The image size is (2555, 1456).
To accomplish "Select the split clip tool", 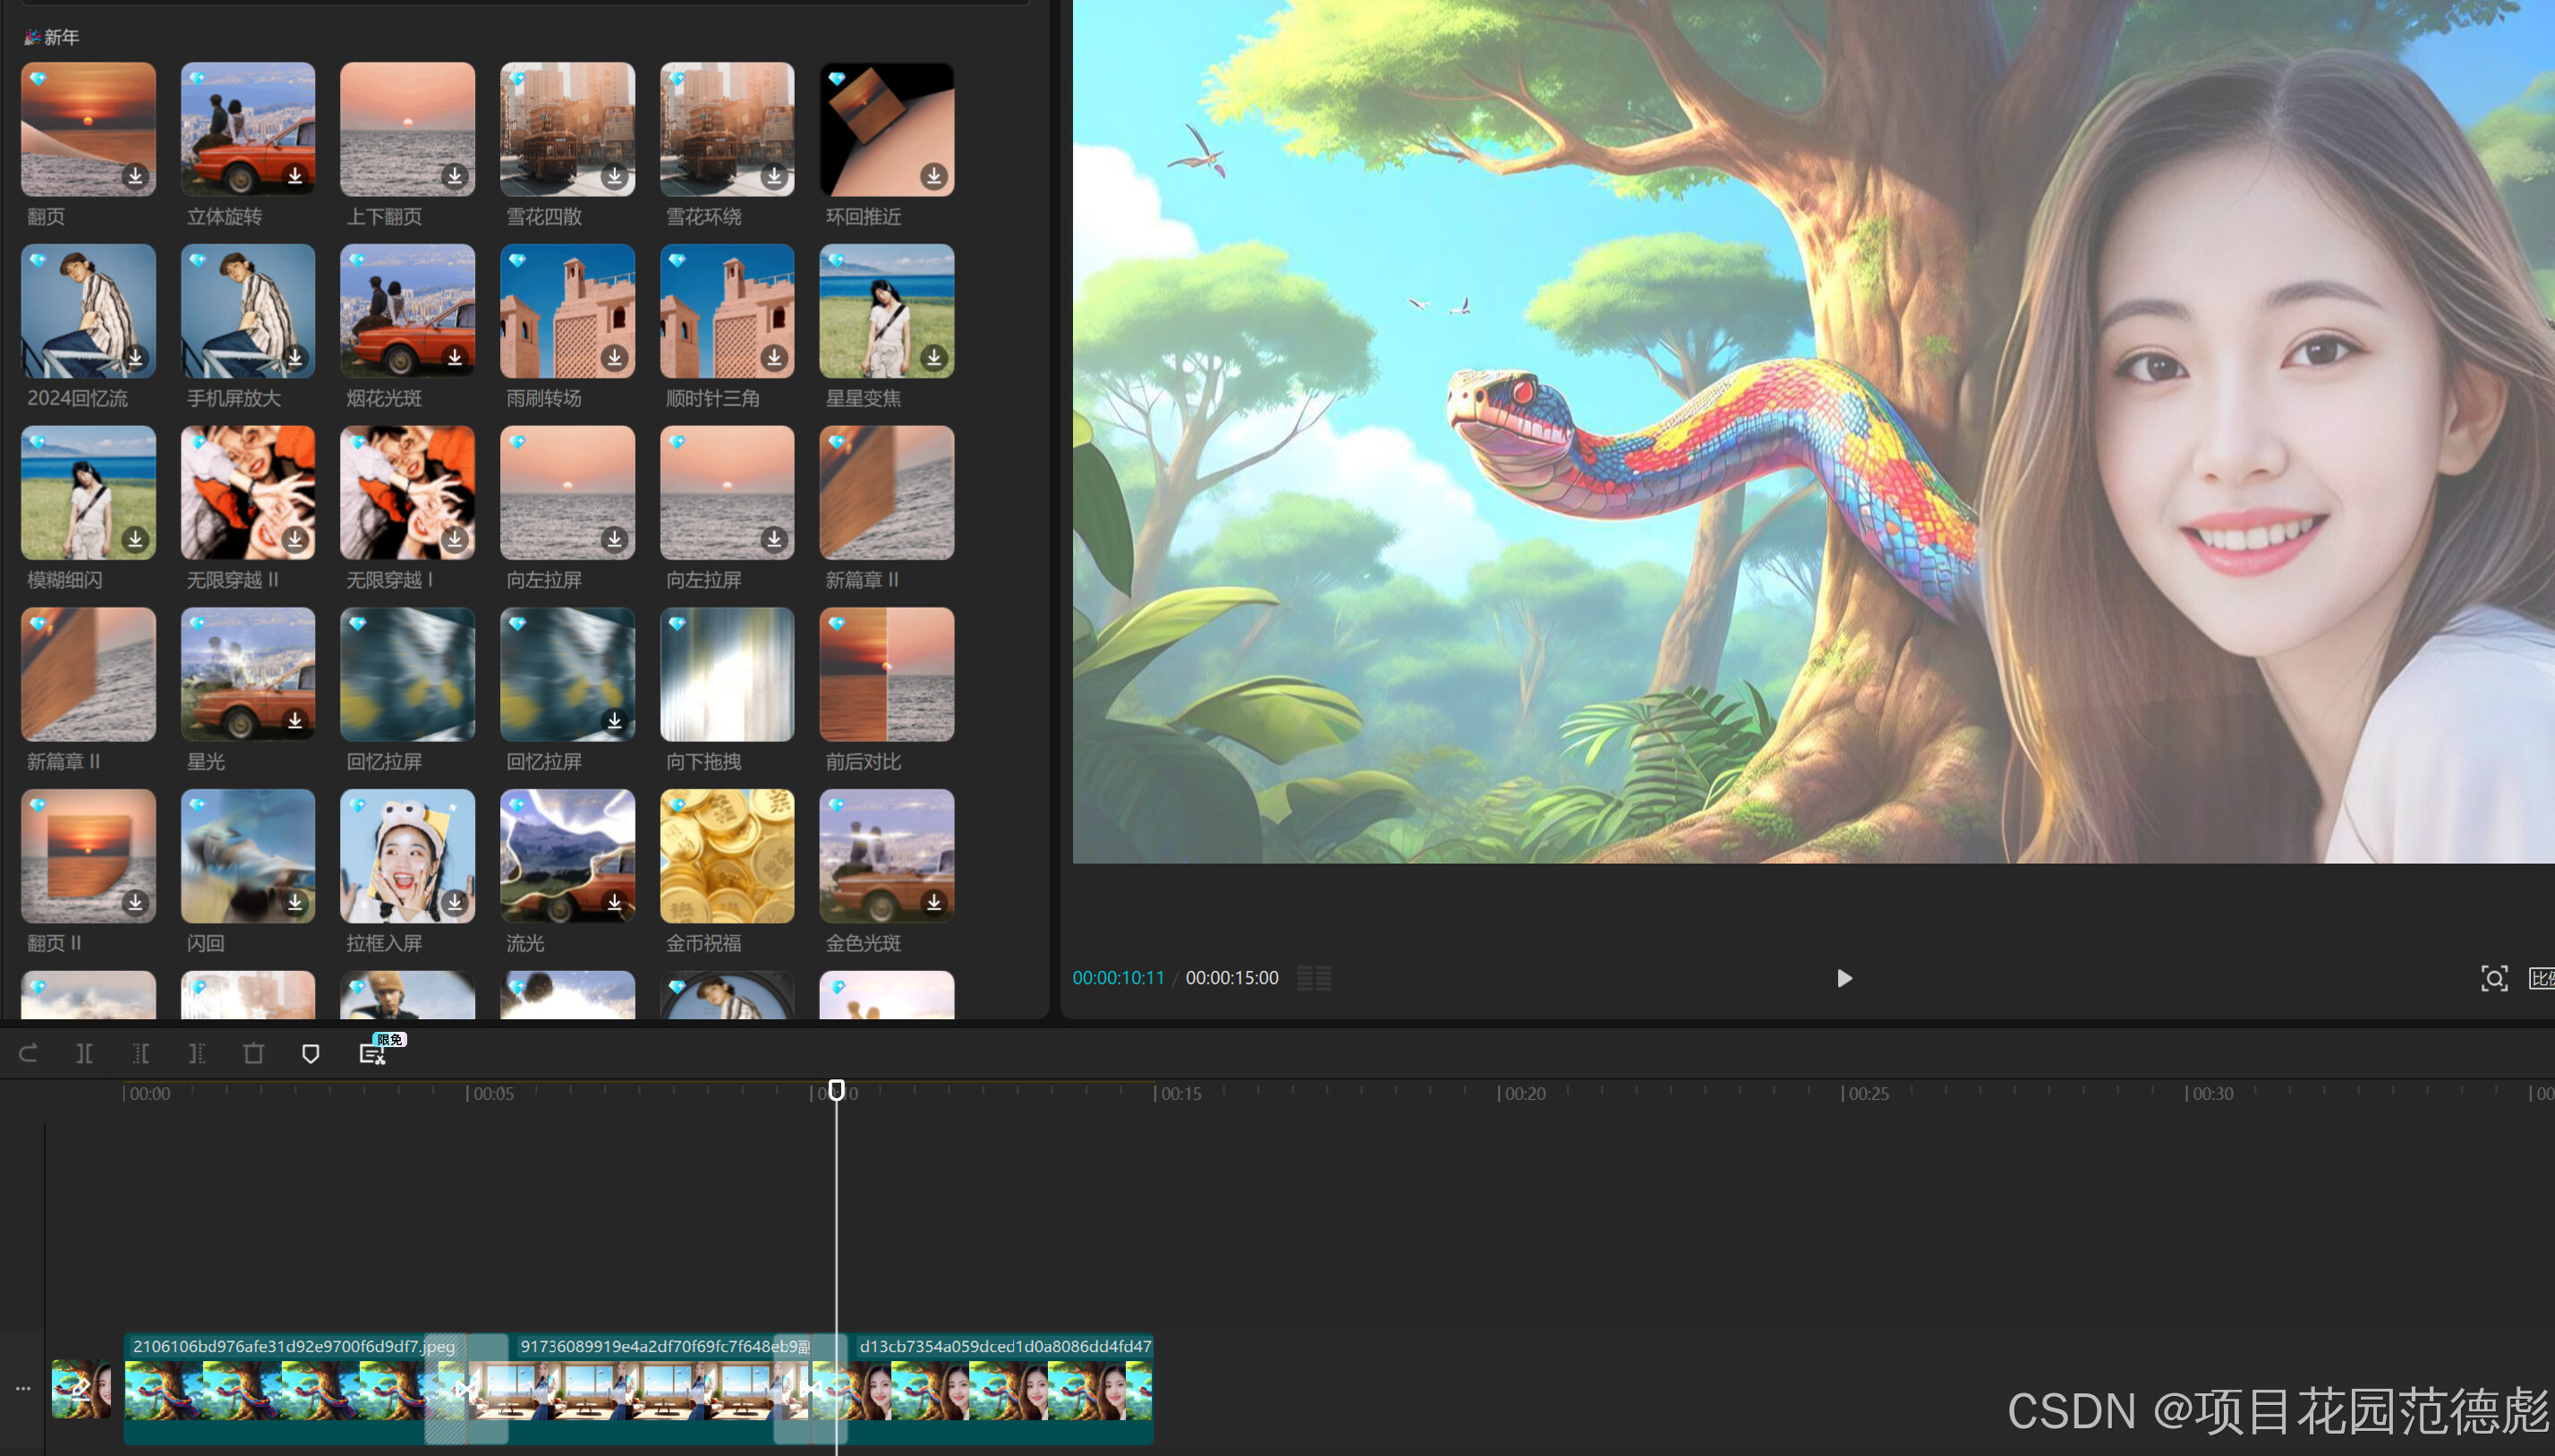I will tap(84, 1053).
